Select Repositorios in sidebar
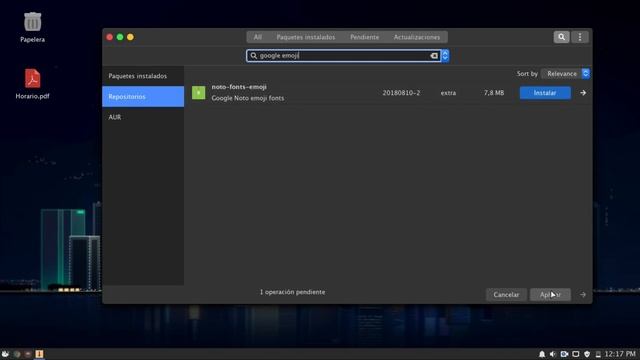 [x=143, y=96]
